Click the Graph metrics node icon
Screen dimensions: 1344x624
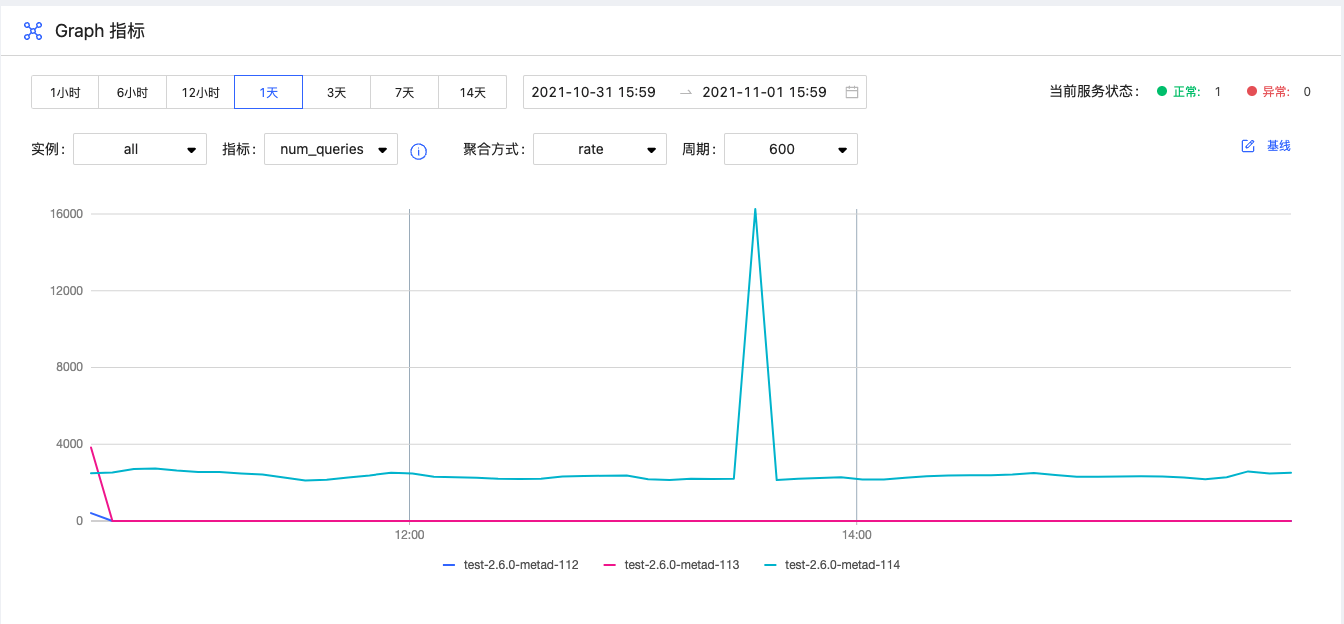coord(33,31)
